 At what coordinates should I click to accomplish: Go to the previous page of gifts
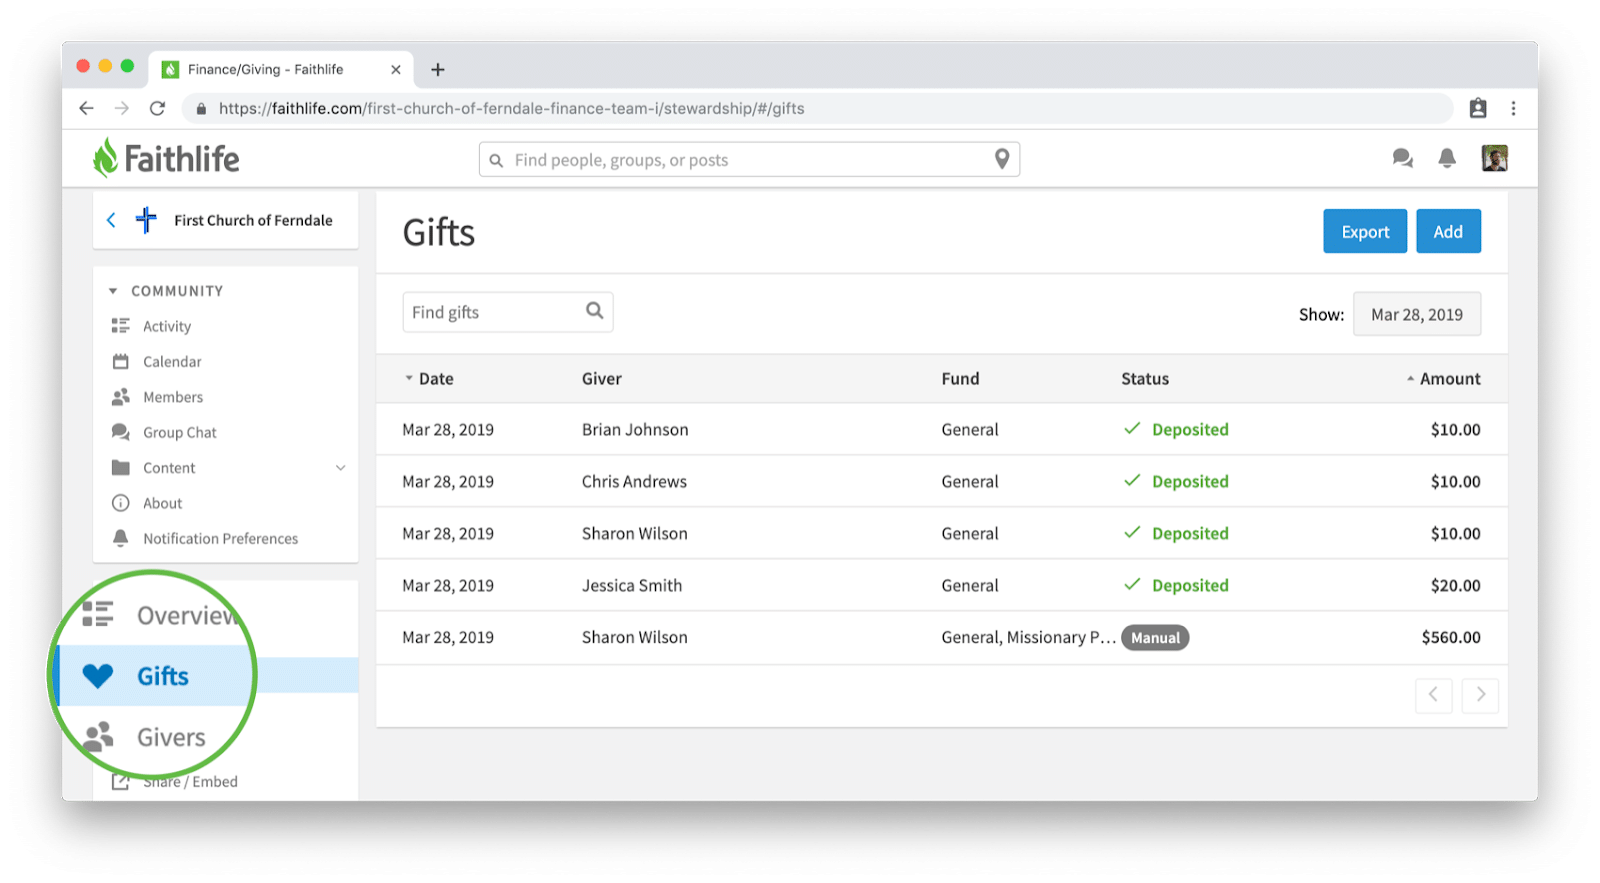coord(1433,695)
